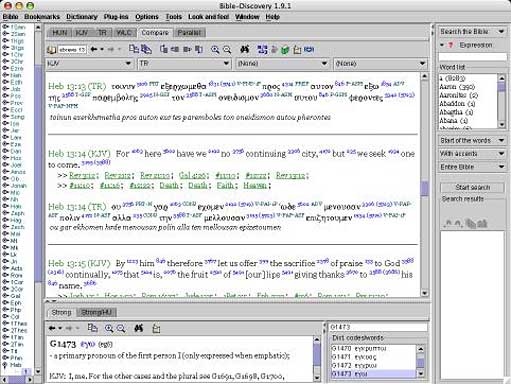Collapse the Expression disclosure triangle

point(442,45)
